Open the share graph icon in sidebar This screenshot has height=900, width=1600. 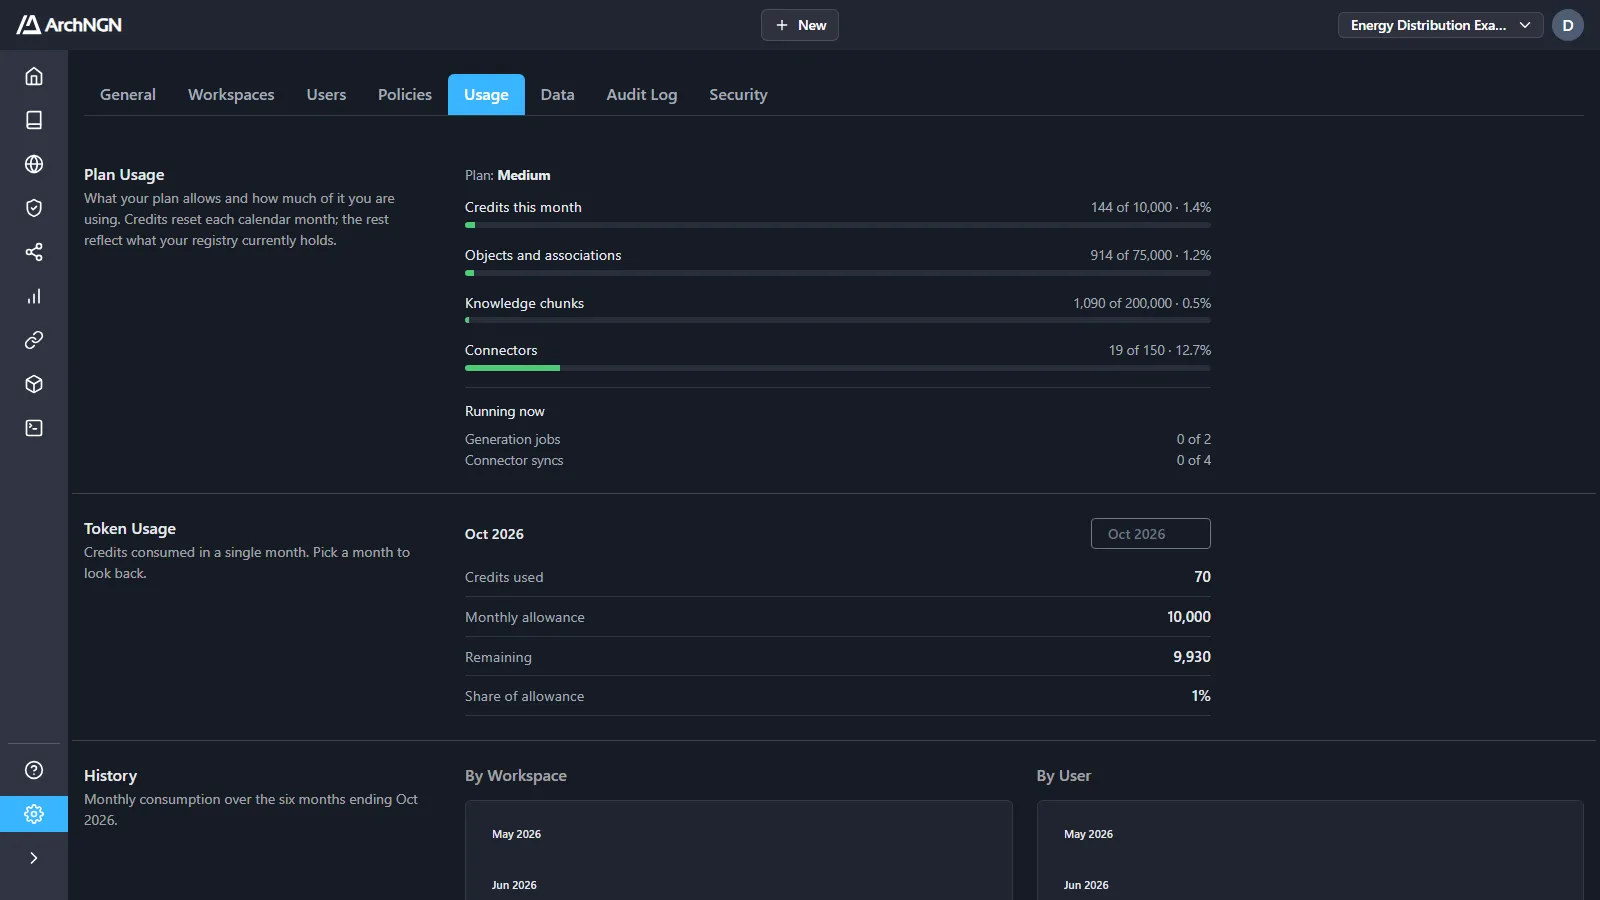(x=34, y=252)
